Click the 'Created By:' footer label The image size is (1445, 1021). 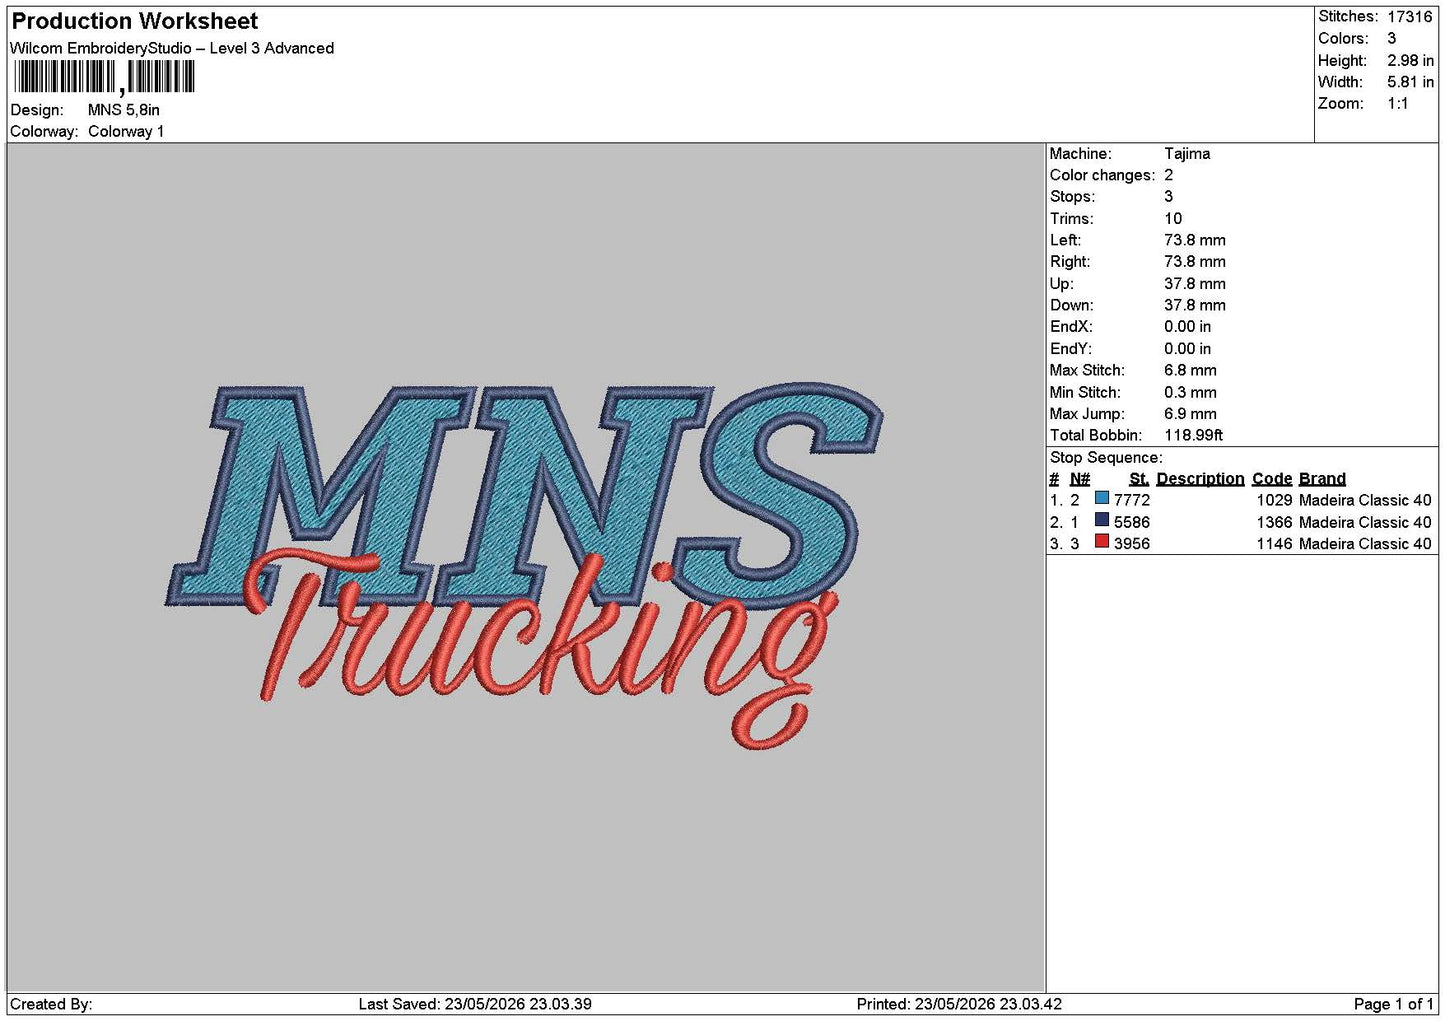click(51, 1004)
